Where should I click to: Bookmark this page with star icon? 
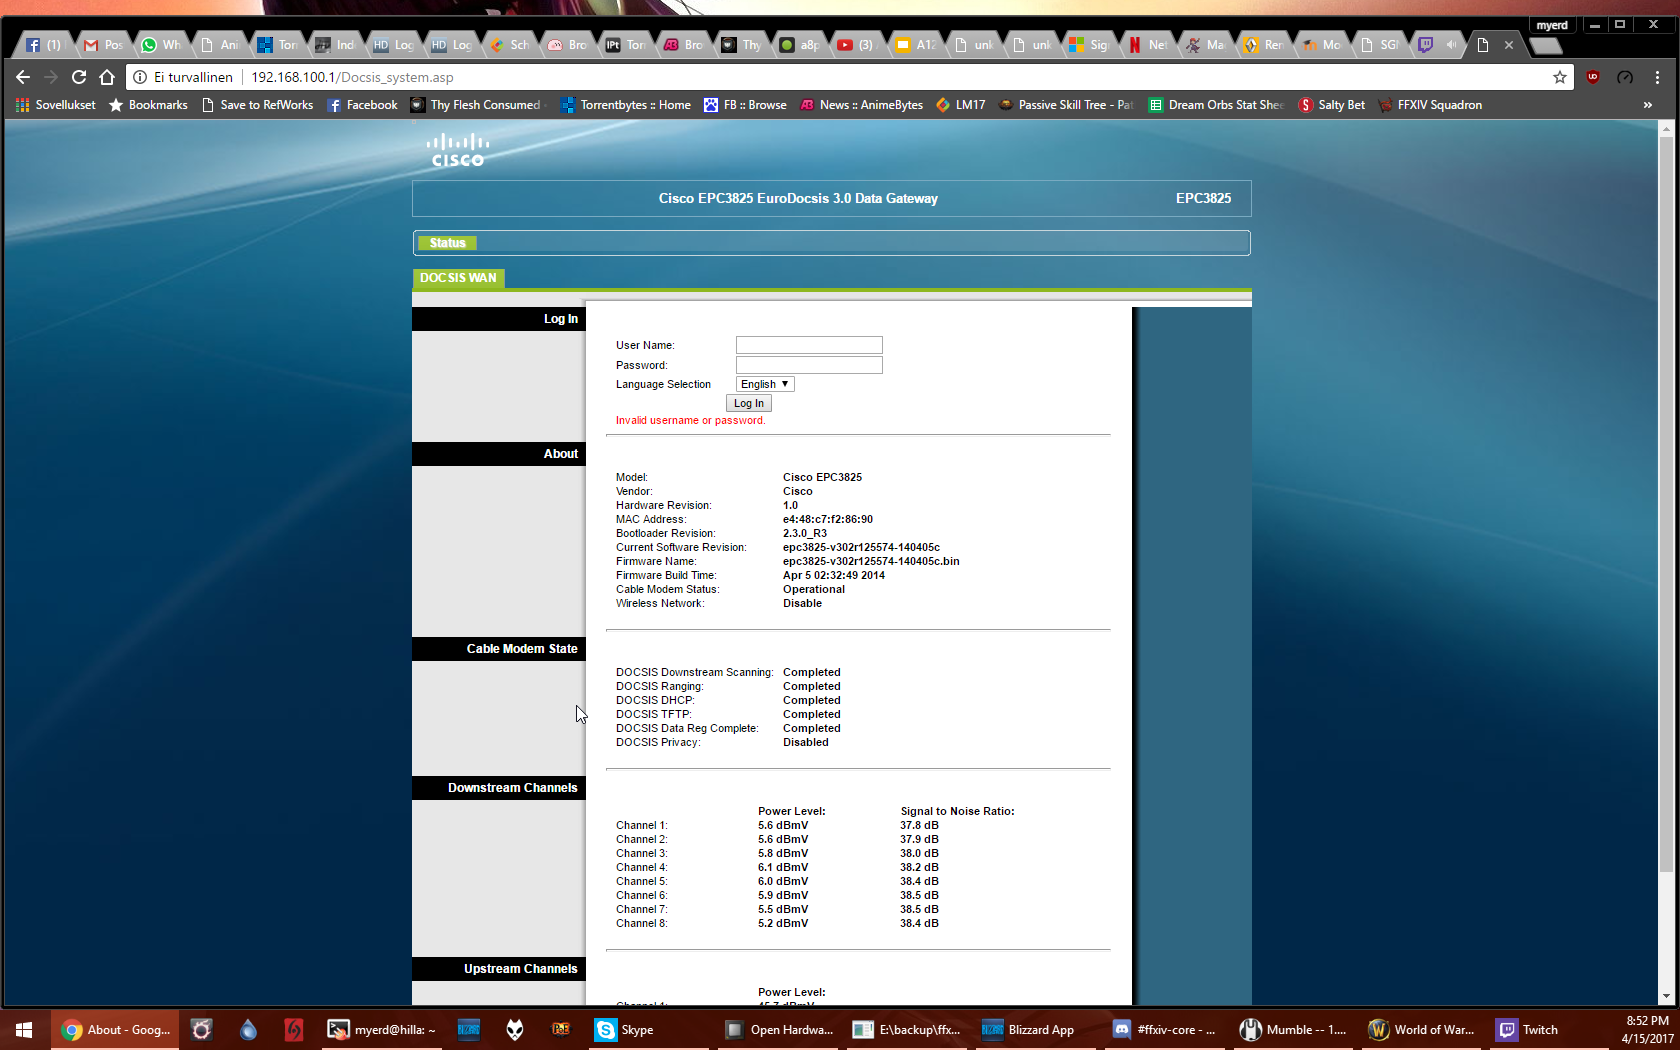tap(1559, 77)
